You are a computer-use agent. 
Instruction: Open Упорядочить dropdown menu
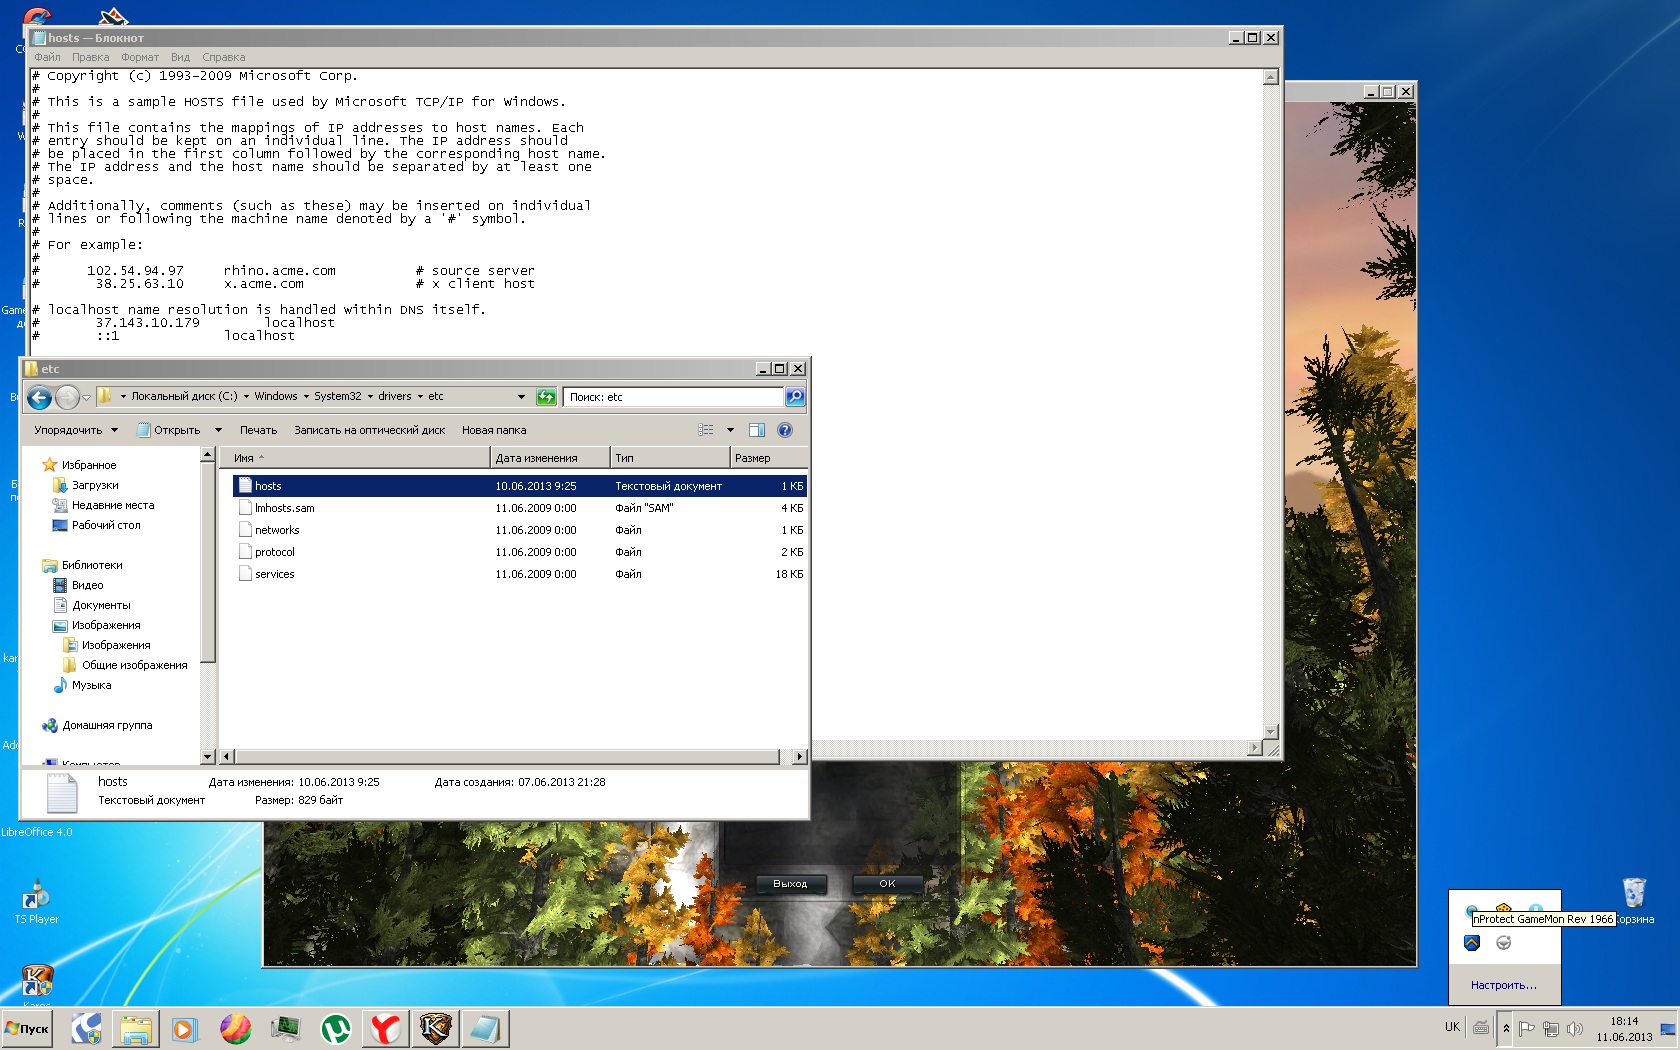76,430
